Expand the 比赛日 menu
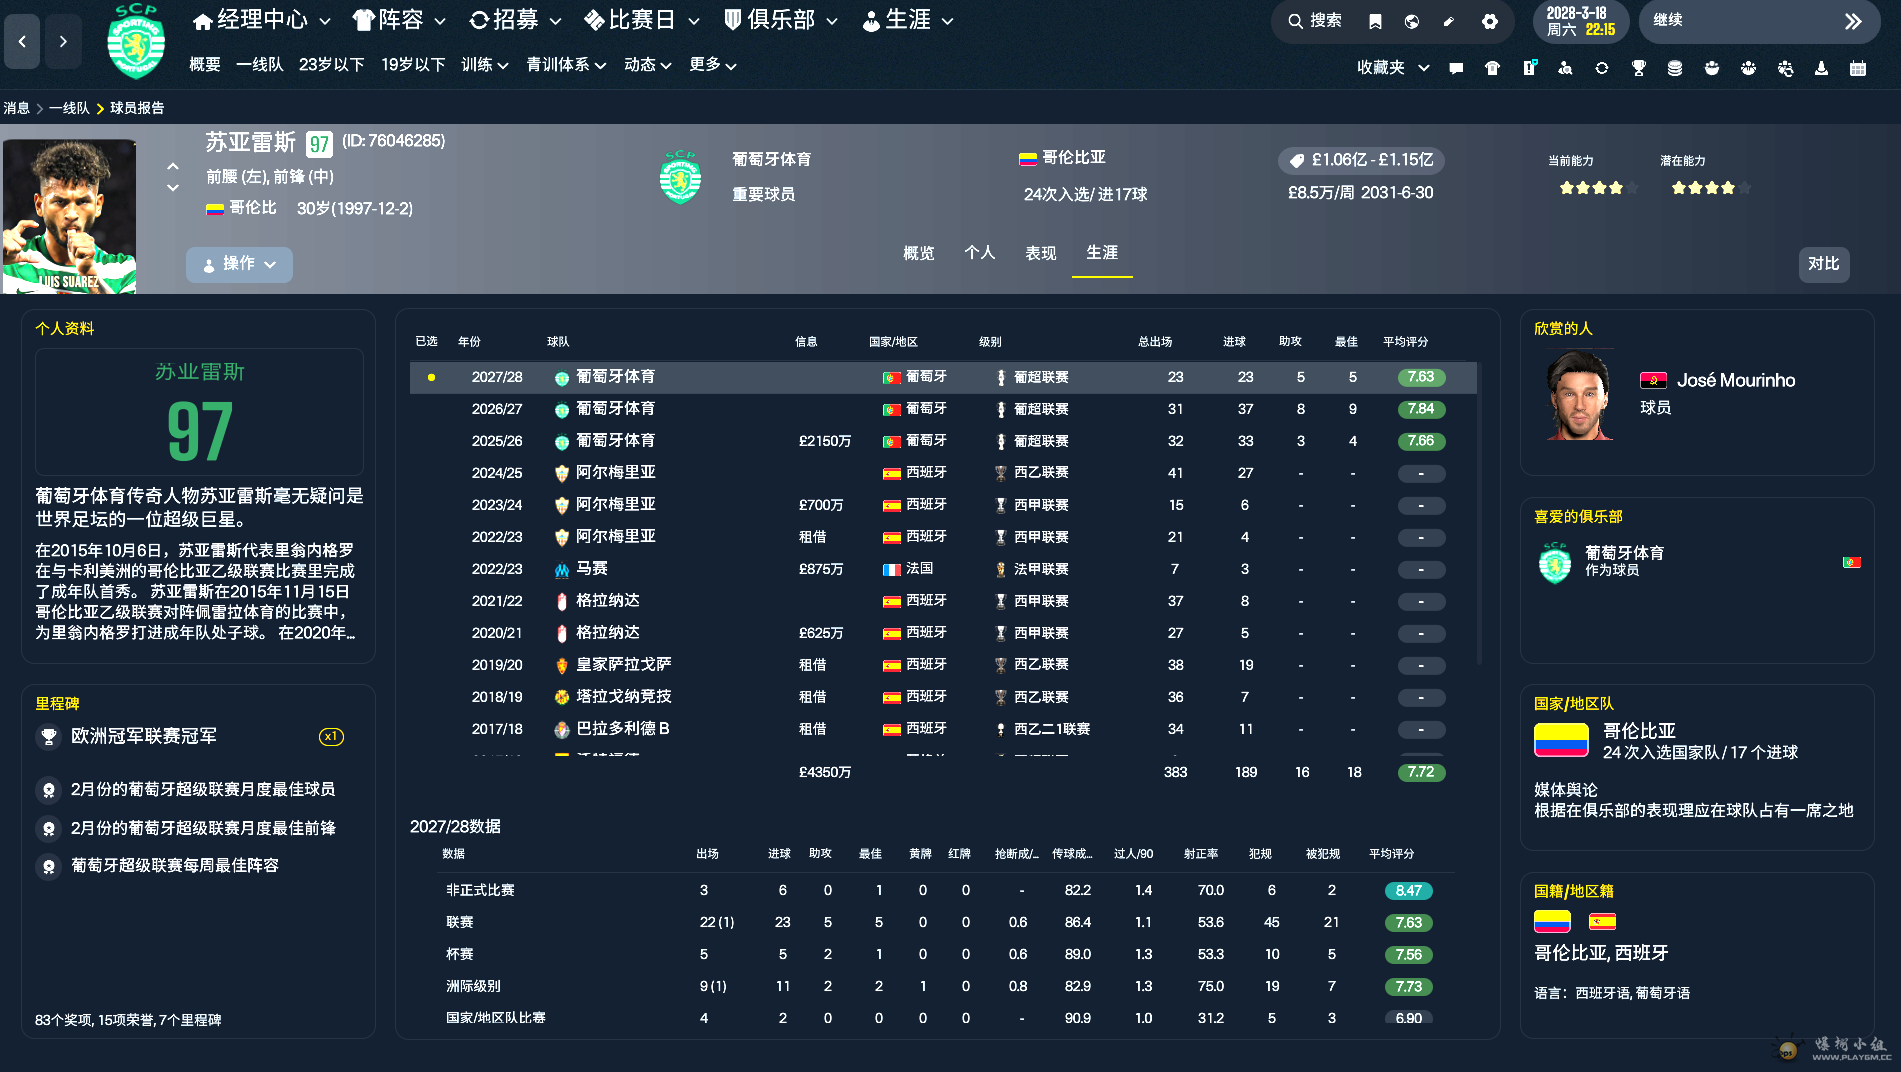The width and height of the screenshot is (1901, 1072). tap(642, 20)
